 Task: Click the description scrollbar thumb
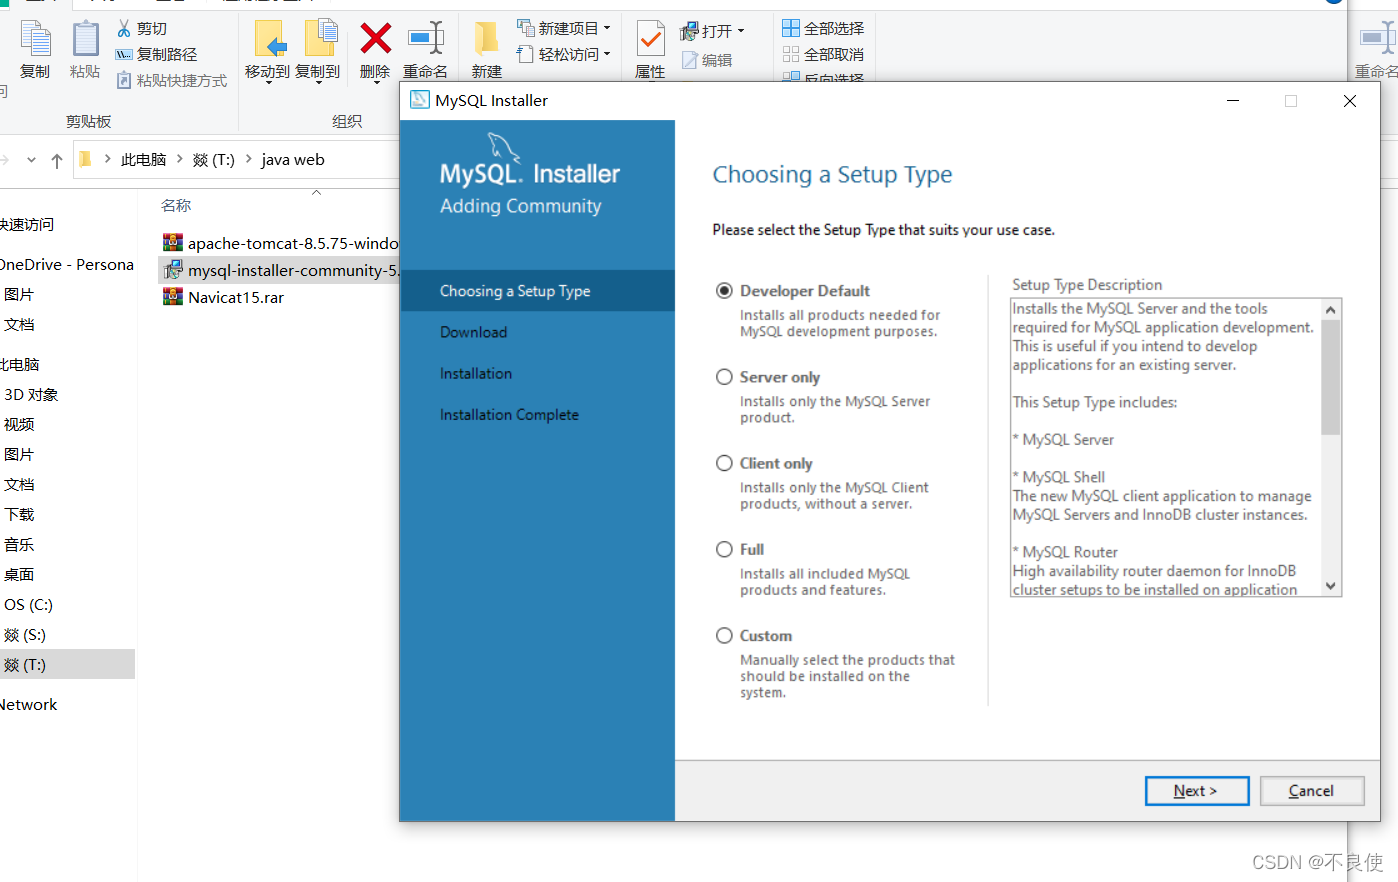1330,377
